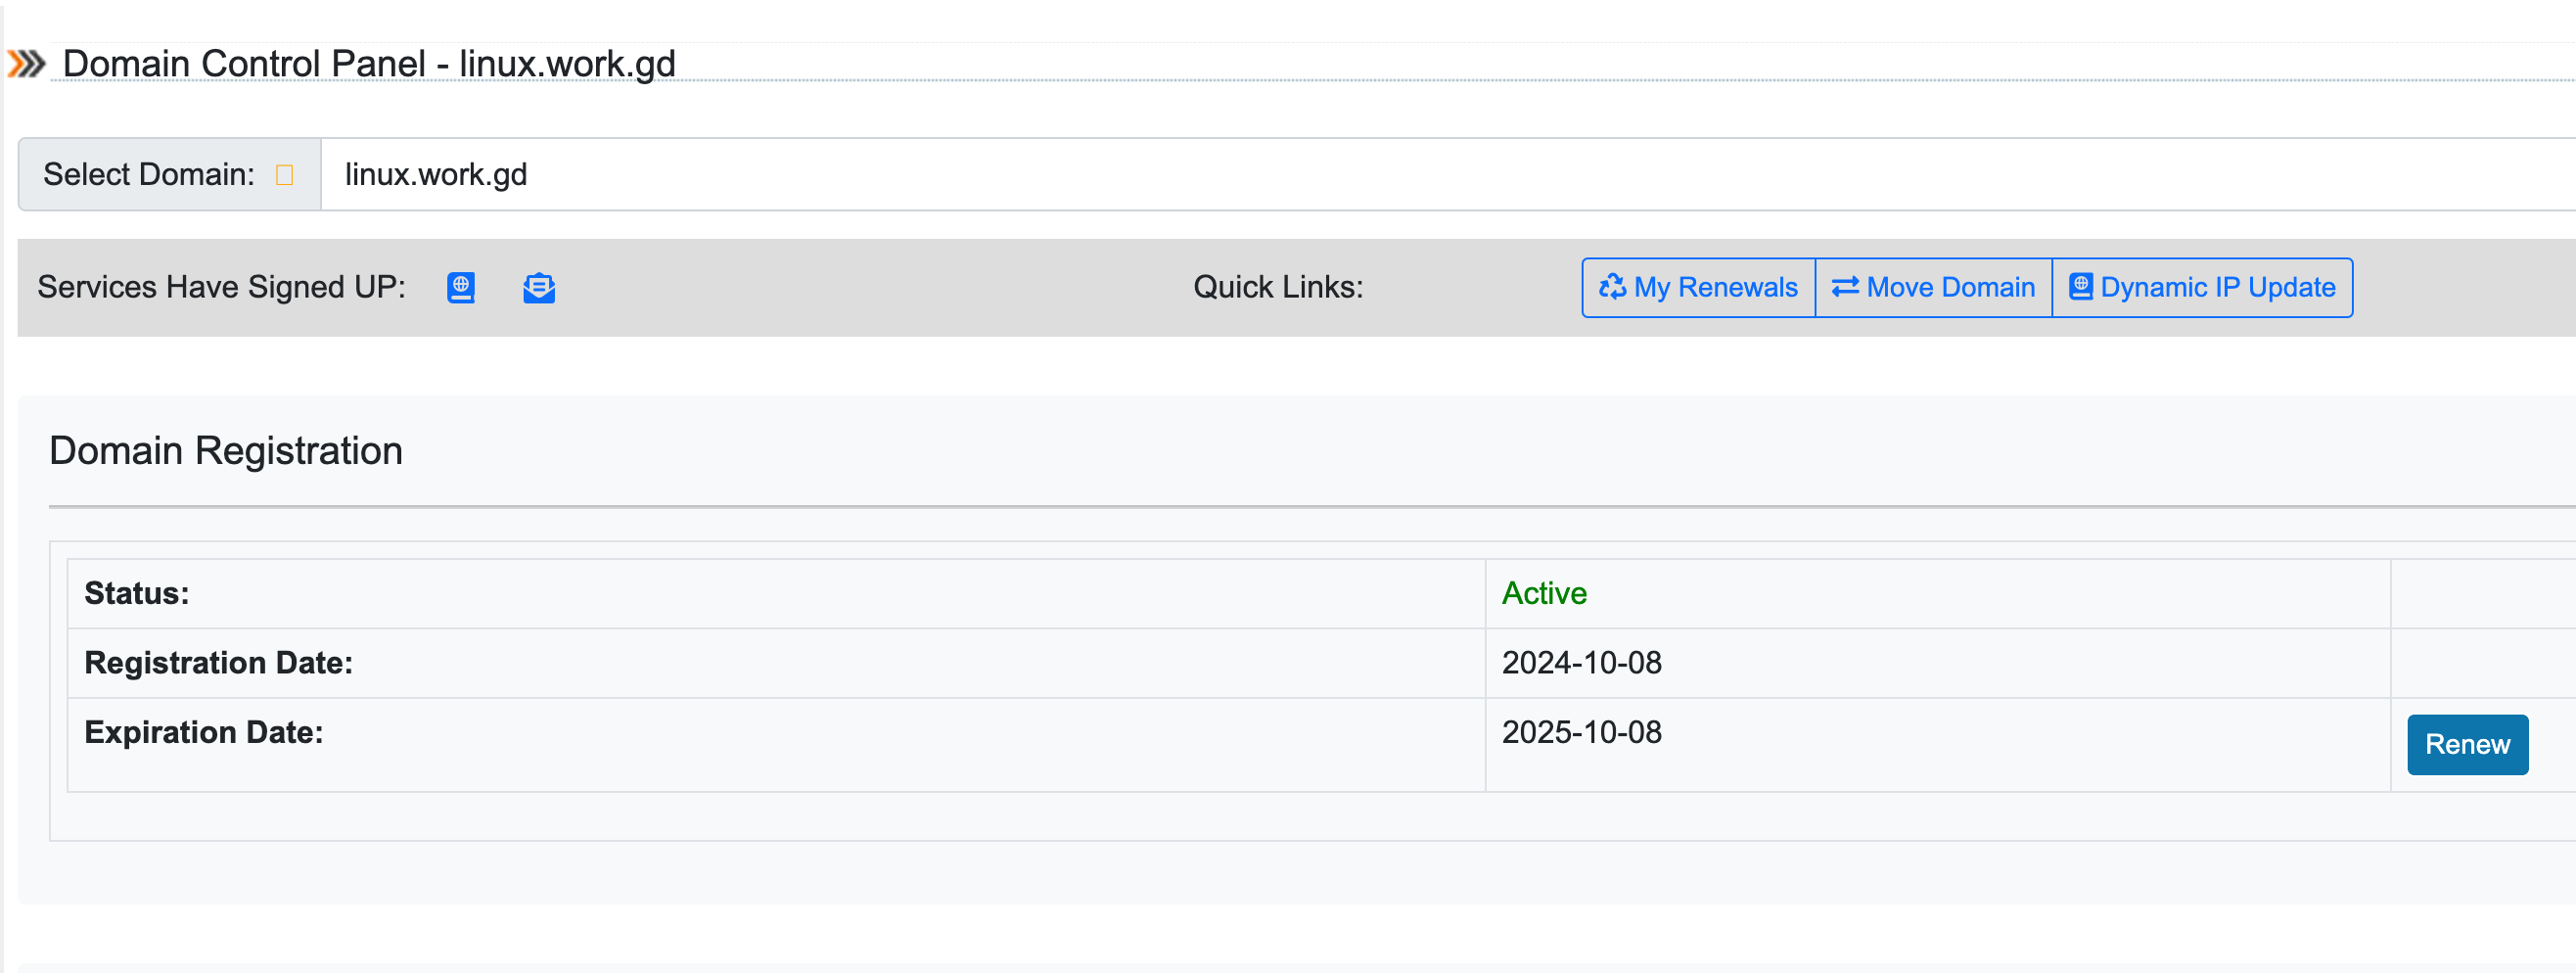Open the DNS service icon beside Services Have Signed UP
This screenshot has height=973, width=2576.
(x=460, y=288)
